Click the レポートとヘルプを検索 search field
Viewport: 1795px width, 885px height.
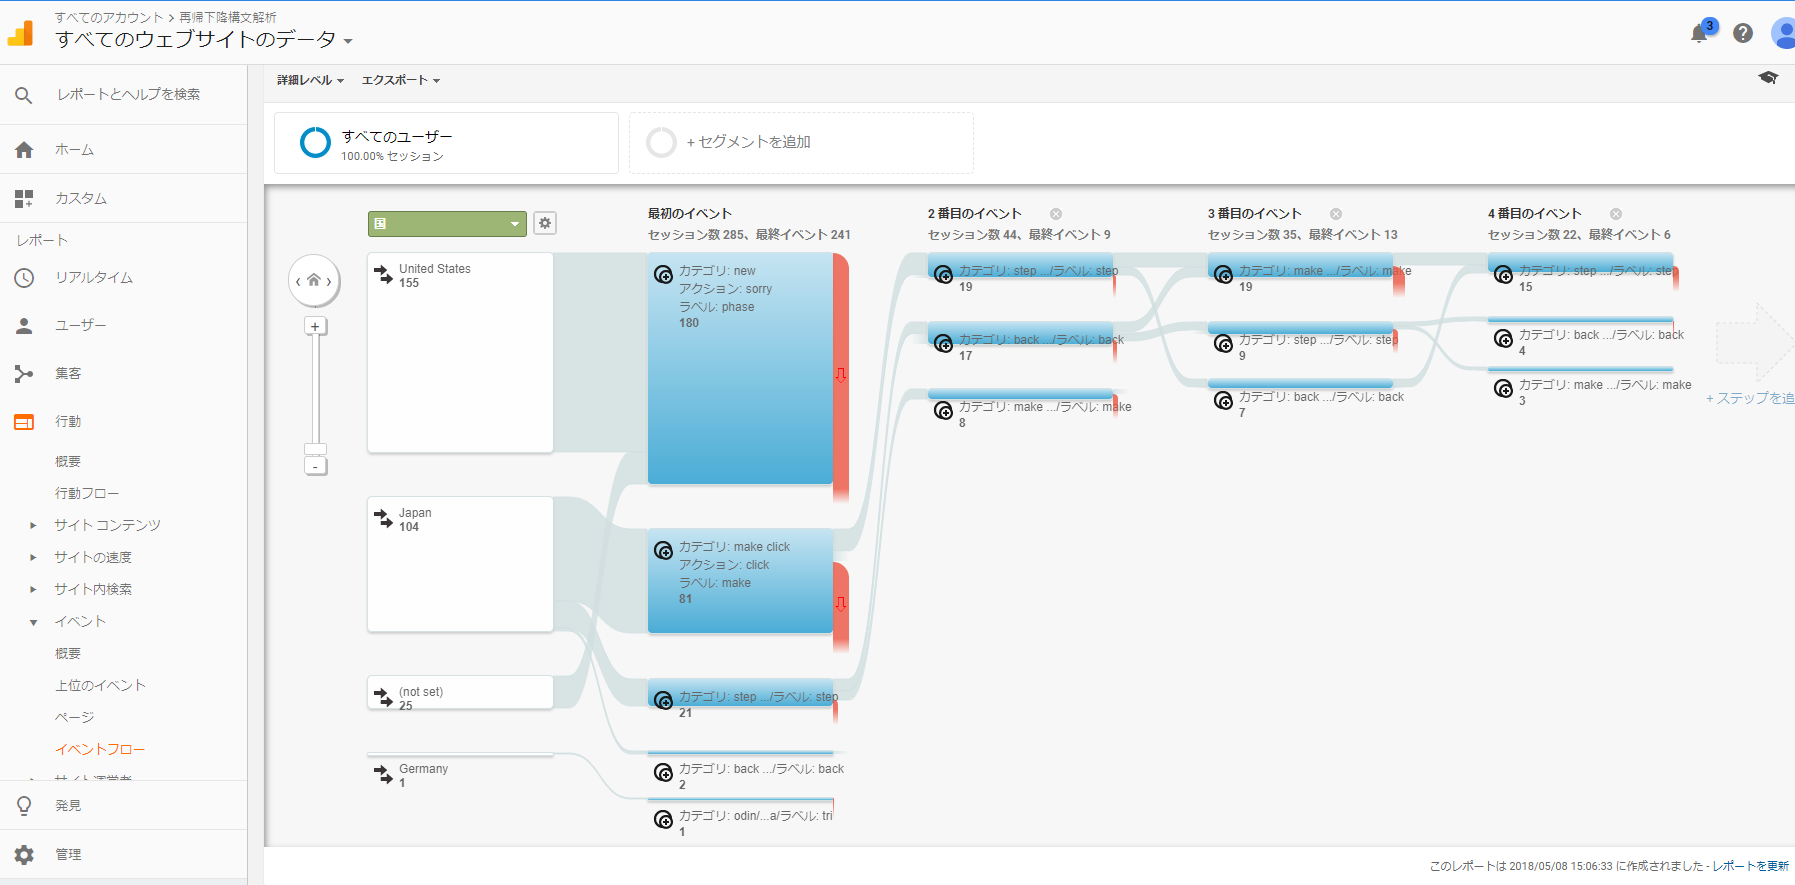pyautogui.click(x=128, y=94)
